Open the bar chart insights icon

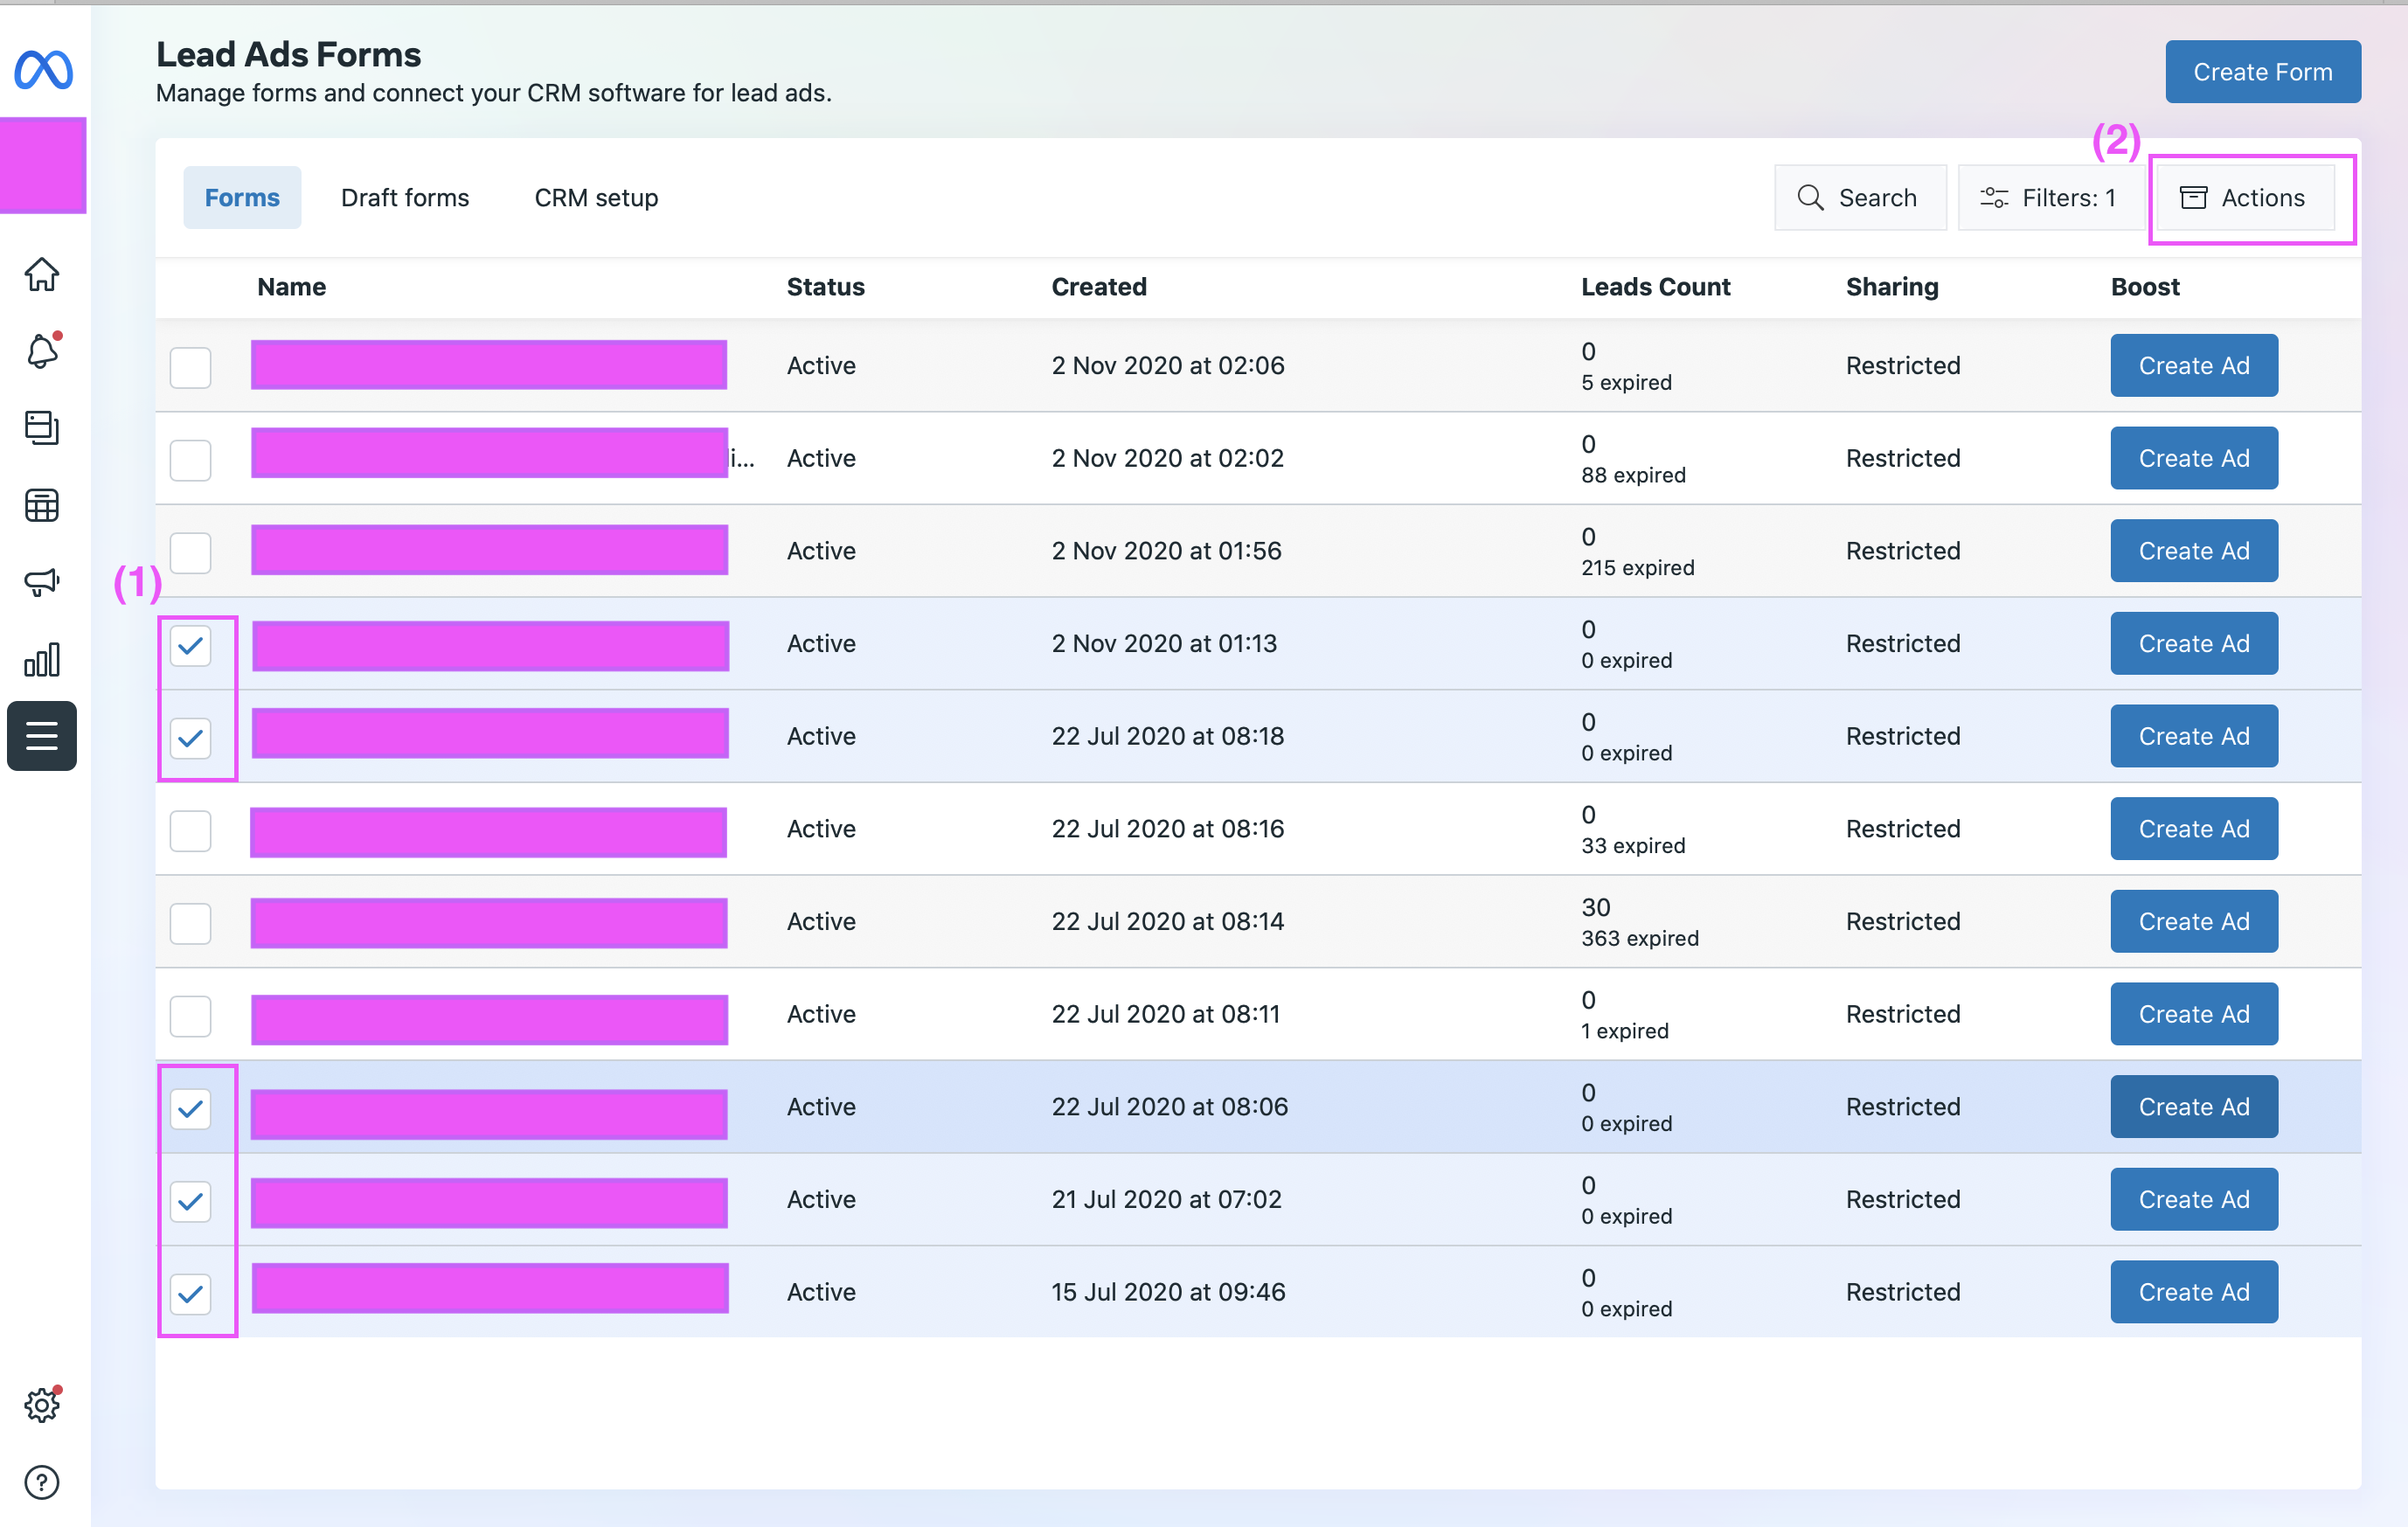tap(42, 660)
